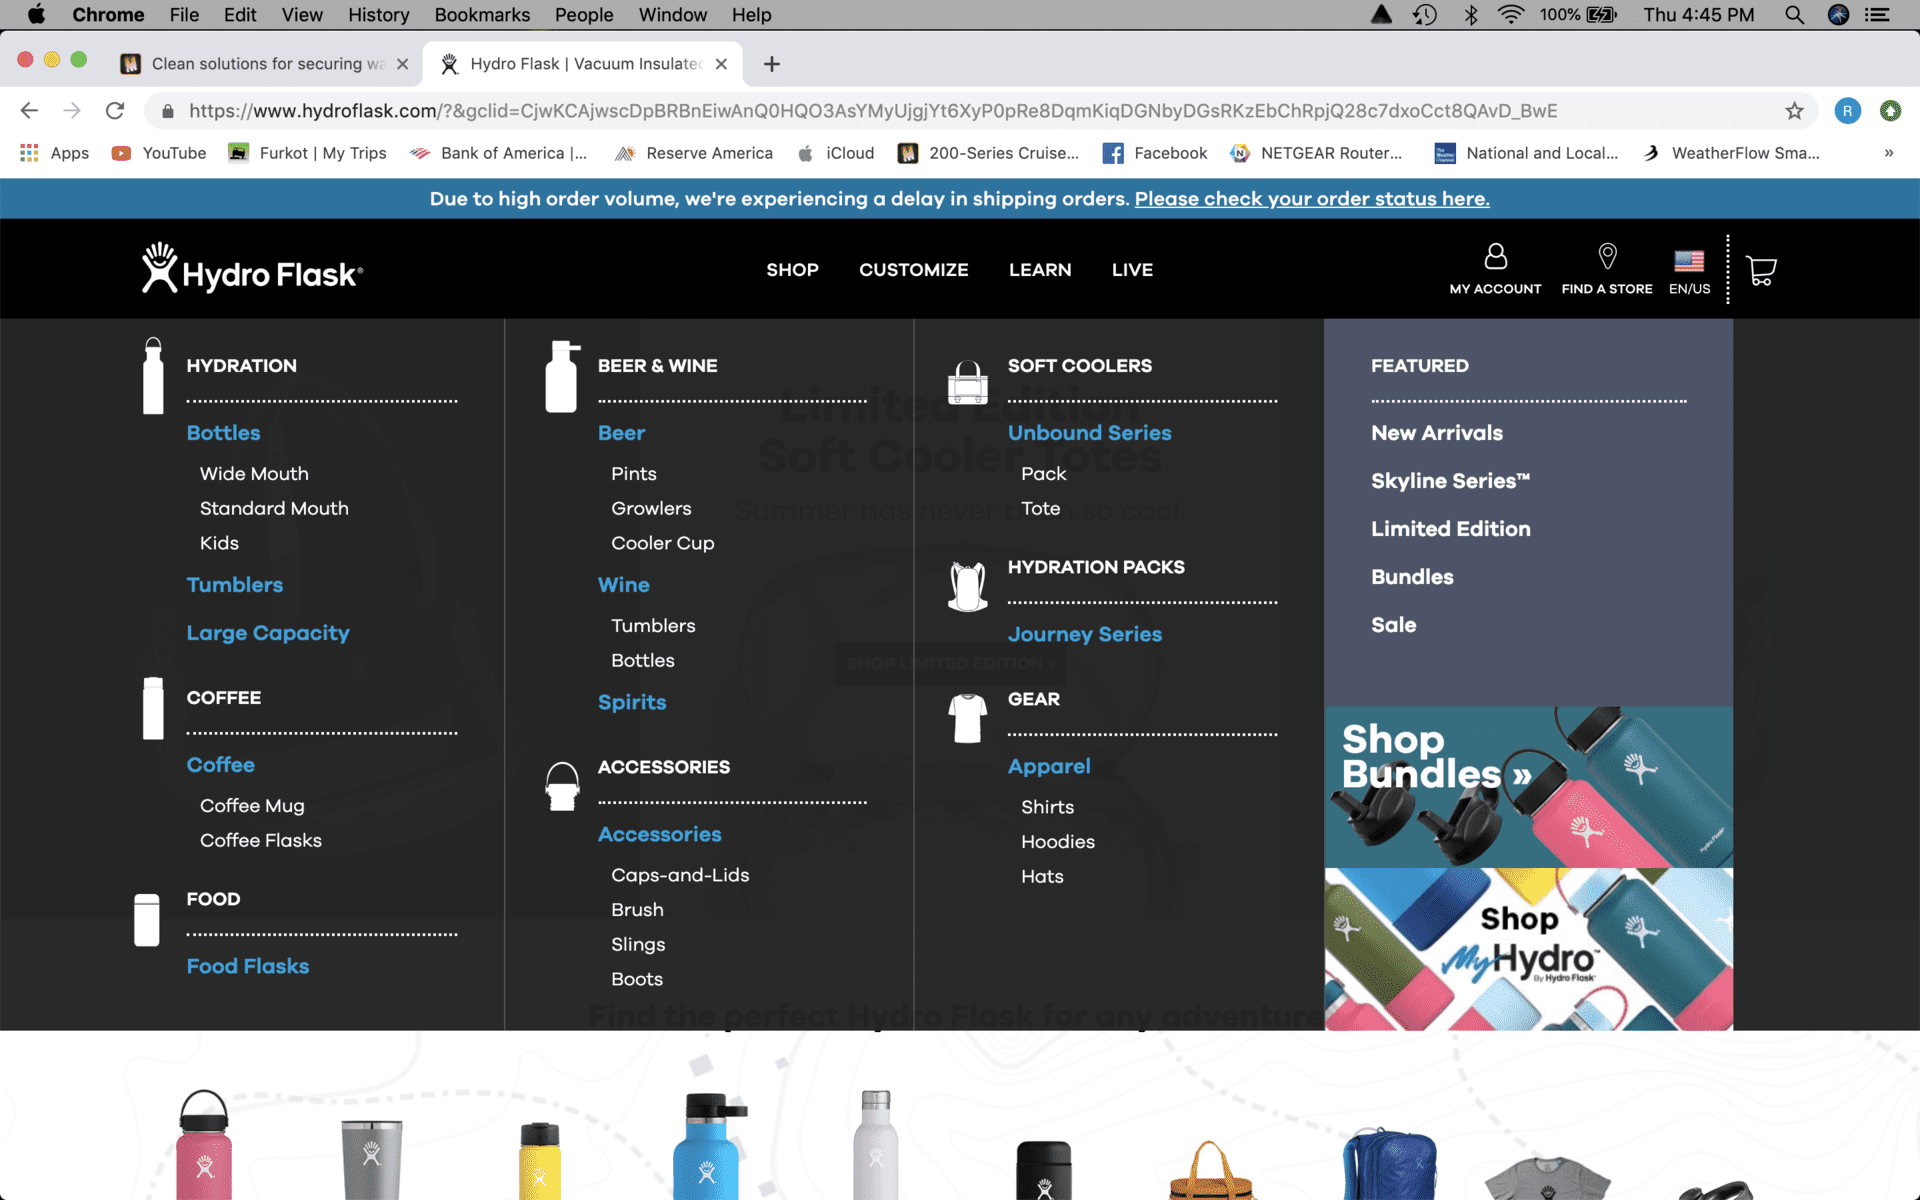The image size is (1920, 1200).
Task: Click the My Account person icon
Action: (x=1495, y=257)
